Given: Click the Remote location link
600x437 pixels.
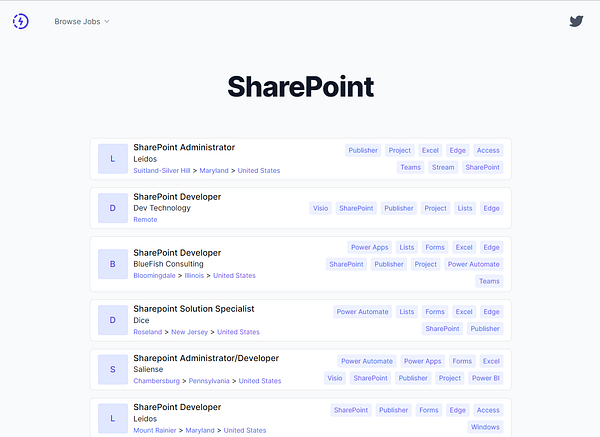Looking at the screenshot, I should (145, 220).
